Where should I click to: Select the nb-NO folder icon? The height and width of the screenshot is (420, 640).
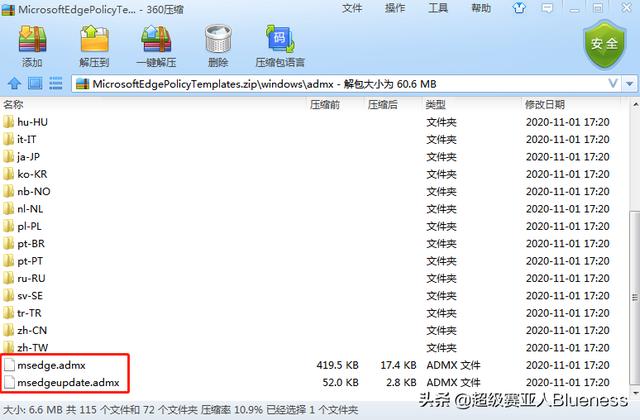click(8, 191)
